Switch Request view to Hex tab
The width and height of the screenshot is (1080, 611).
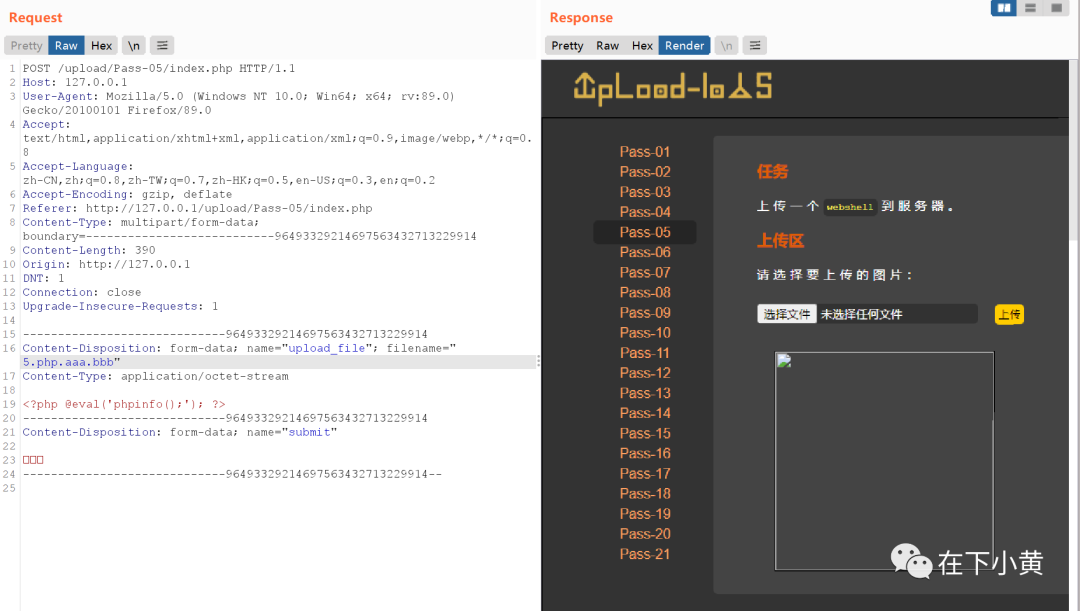coord(101,45)
